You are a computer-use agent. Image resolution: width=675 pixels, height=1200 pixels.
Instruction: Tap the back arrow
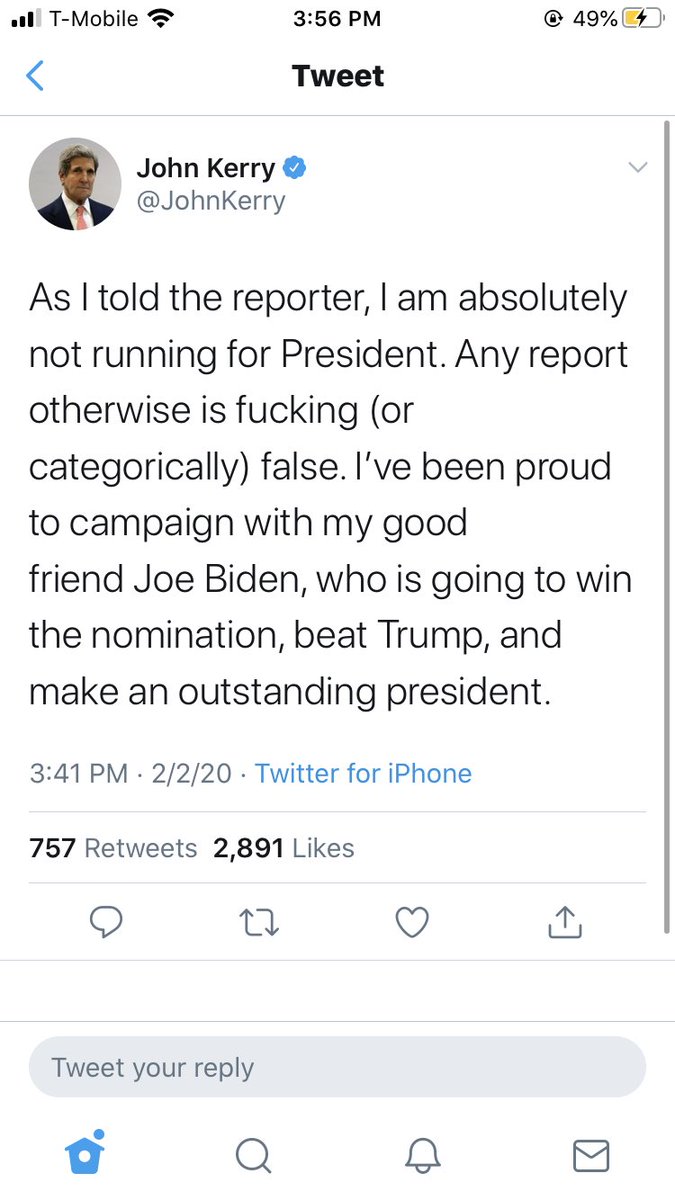pos(35,76)
